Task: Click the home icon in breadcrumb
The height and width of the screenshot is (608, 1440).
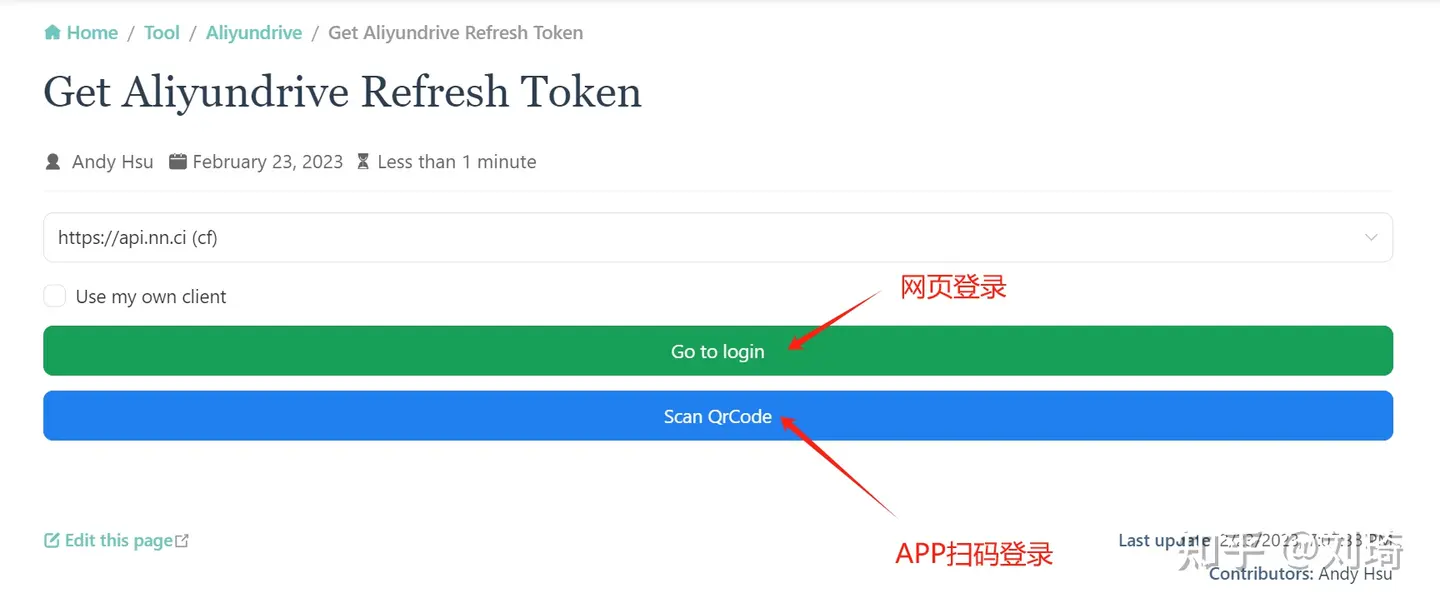Action: (x=52, y=33)
